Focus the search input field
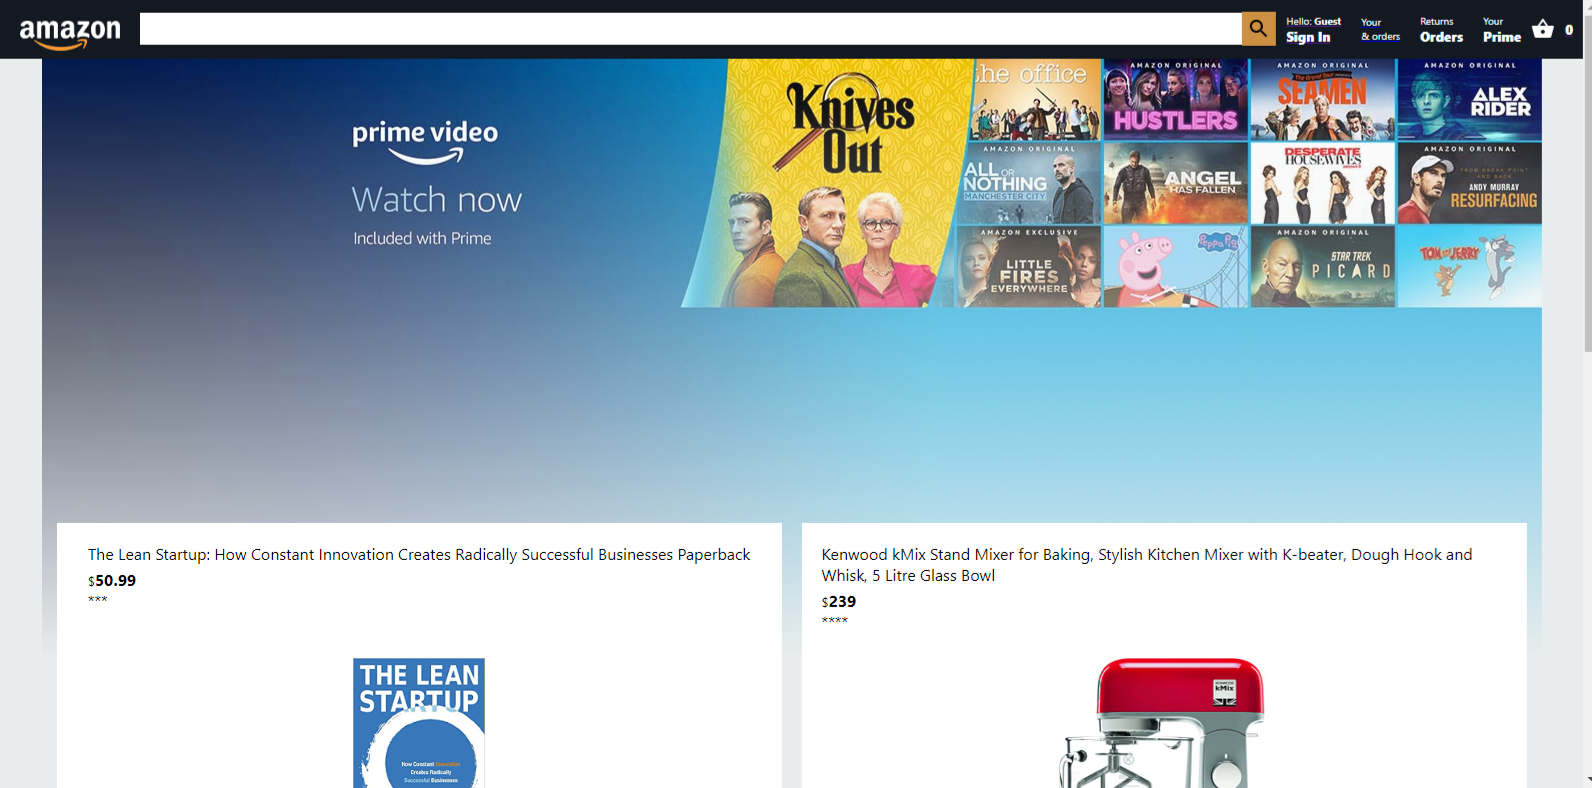Viewport: 1592px width, 788px height. click(690, 29)
